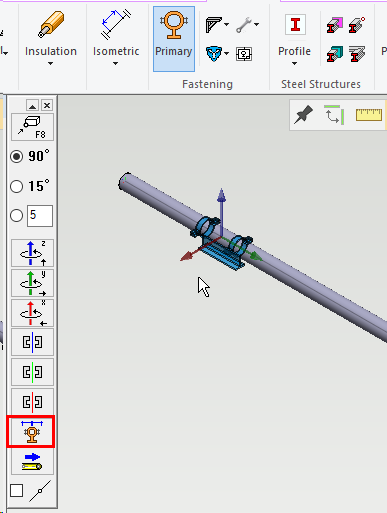Click the pushpin icon in the viewport
The width and height of the screenshot is (387, 513).
(x=303, y=114)
